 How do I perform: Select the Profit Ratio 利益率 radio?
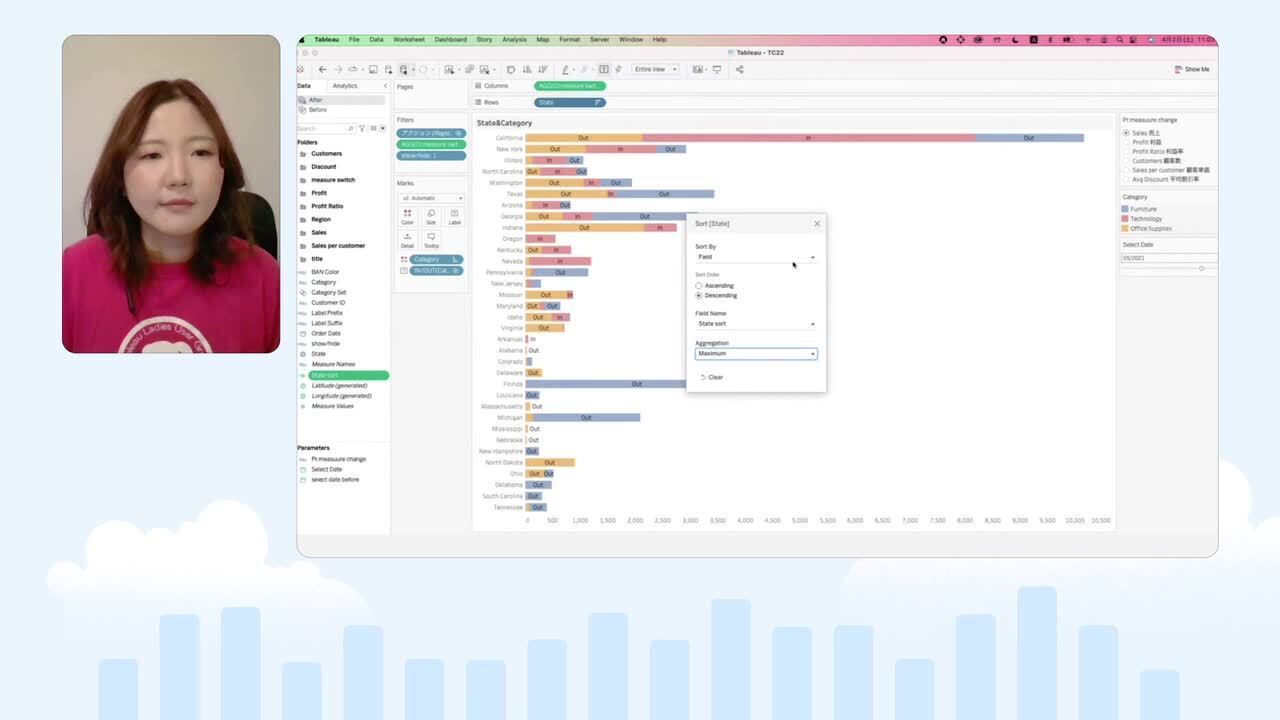[x=1126, y=151]
